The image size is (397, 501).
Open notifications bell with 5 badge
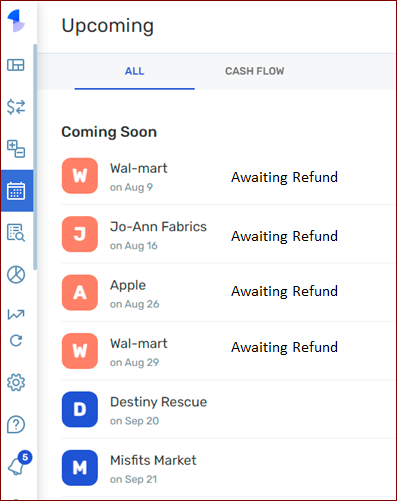coord(19,463)
